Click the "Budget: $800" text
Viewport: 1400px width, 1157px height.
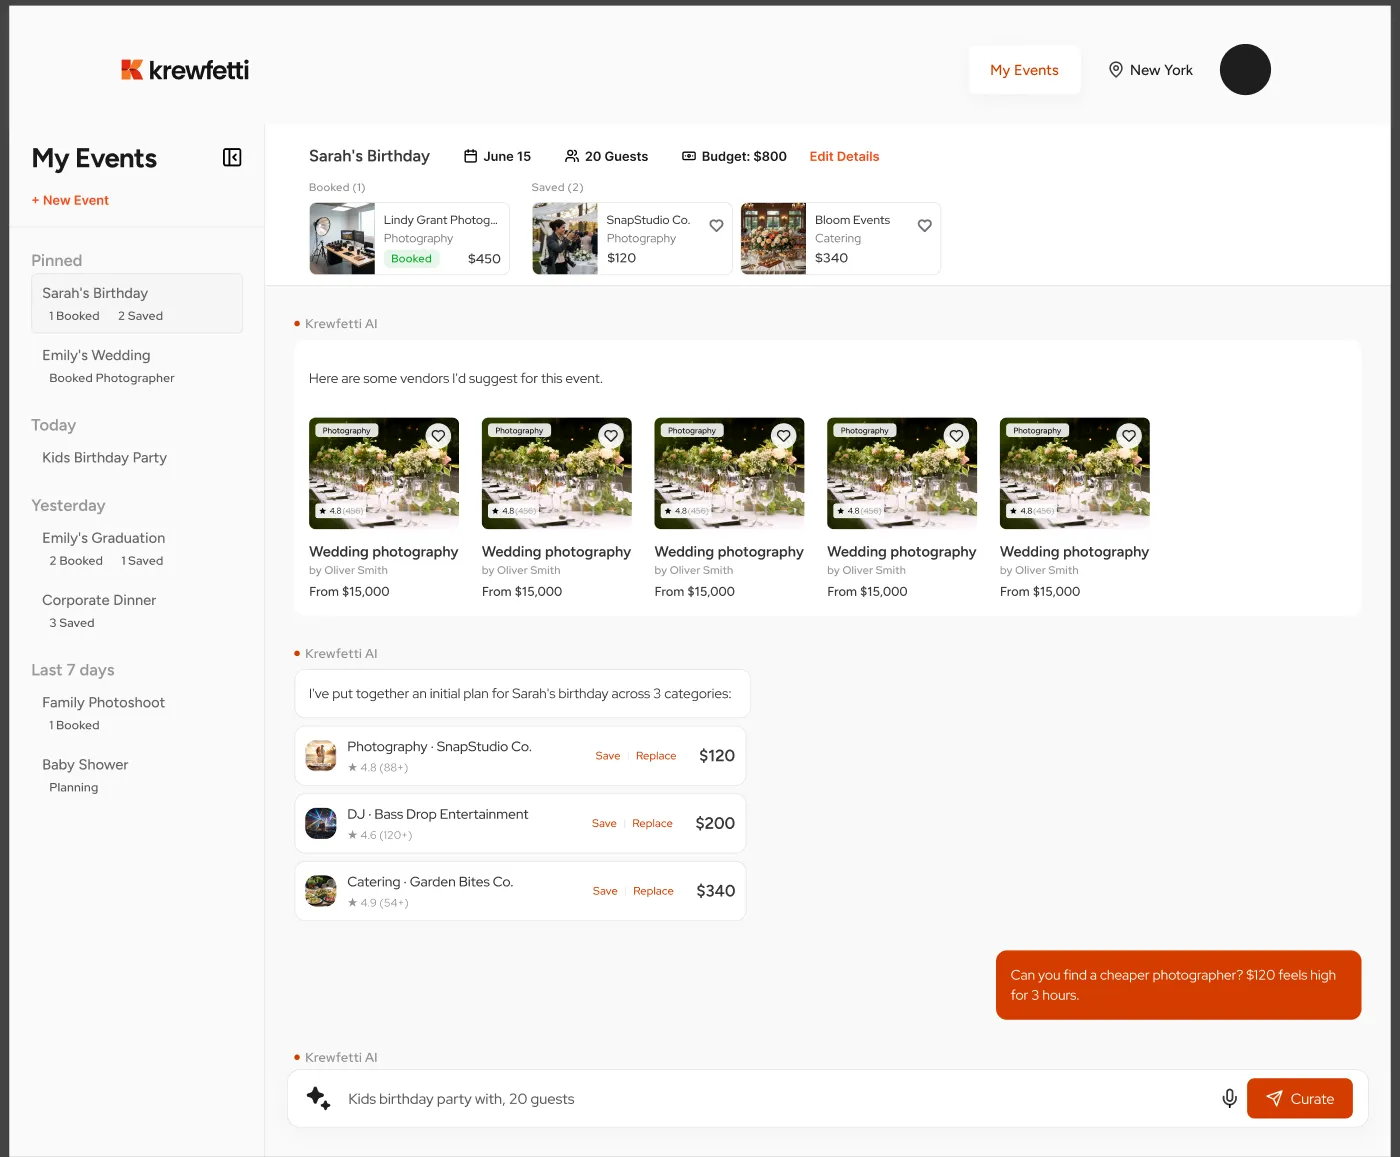point(744,156)
